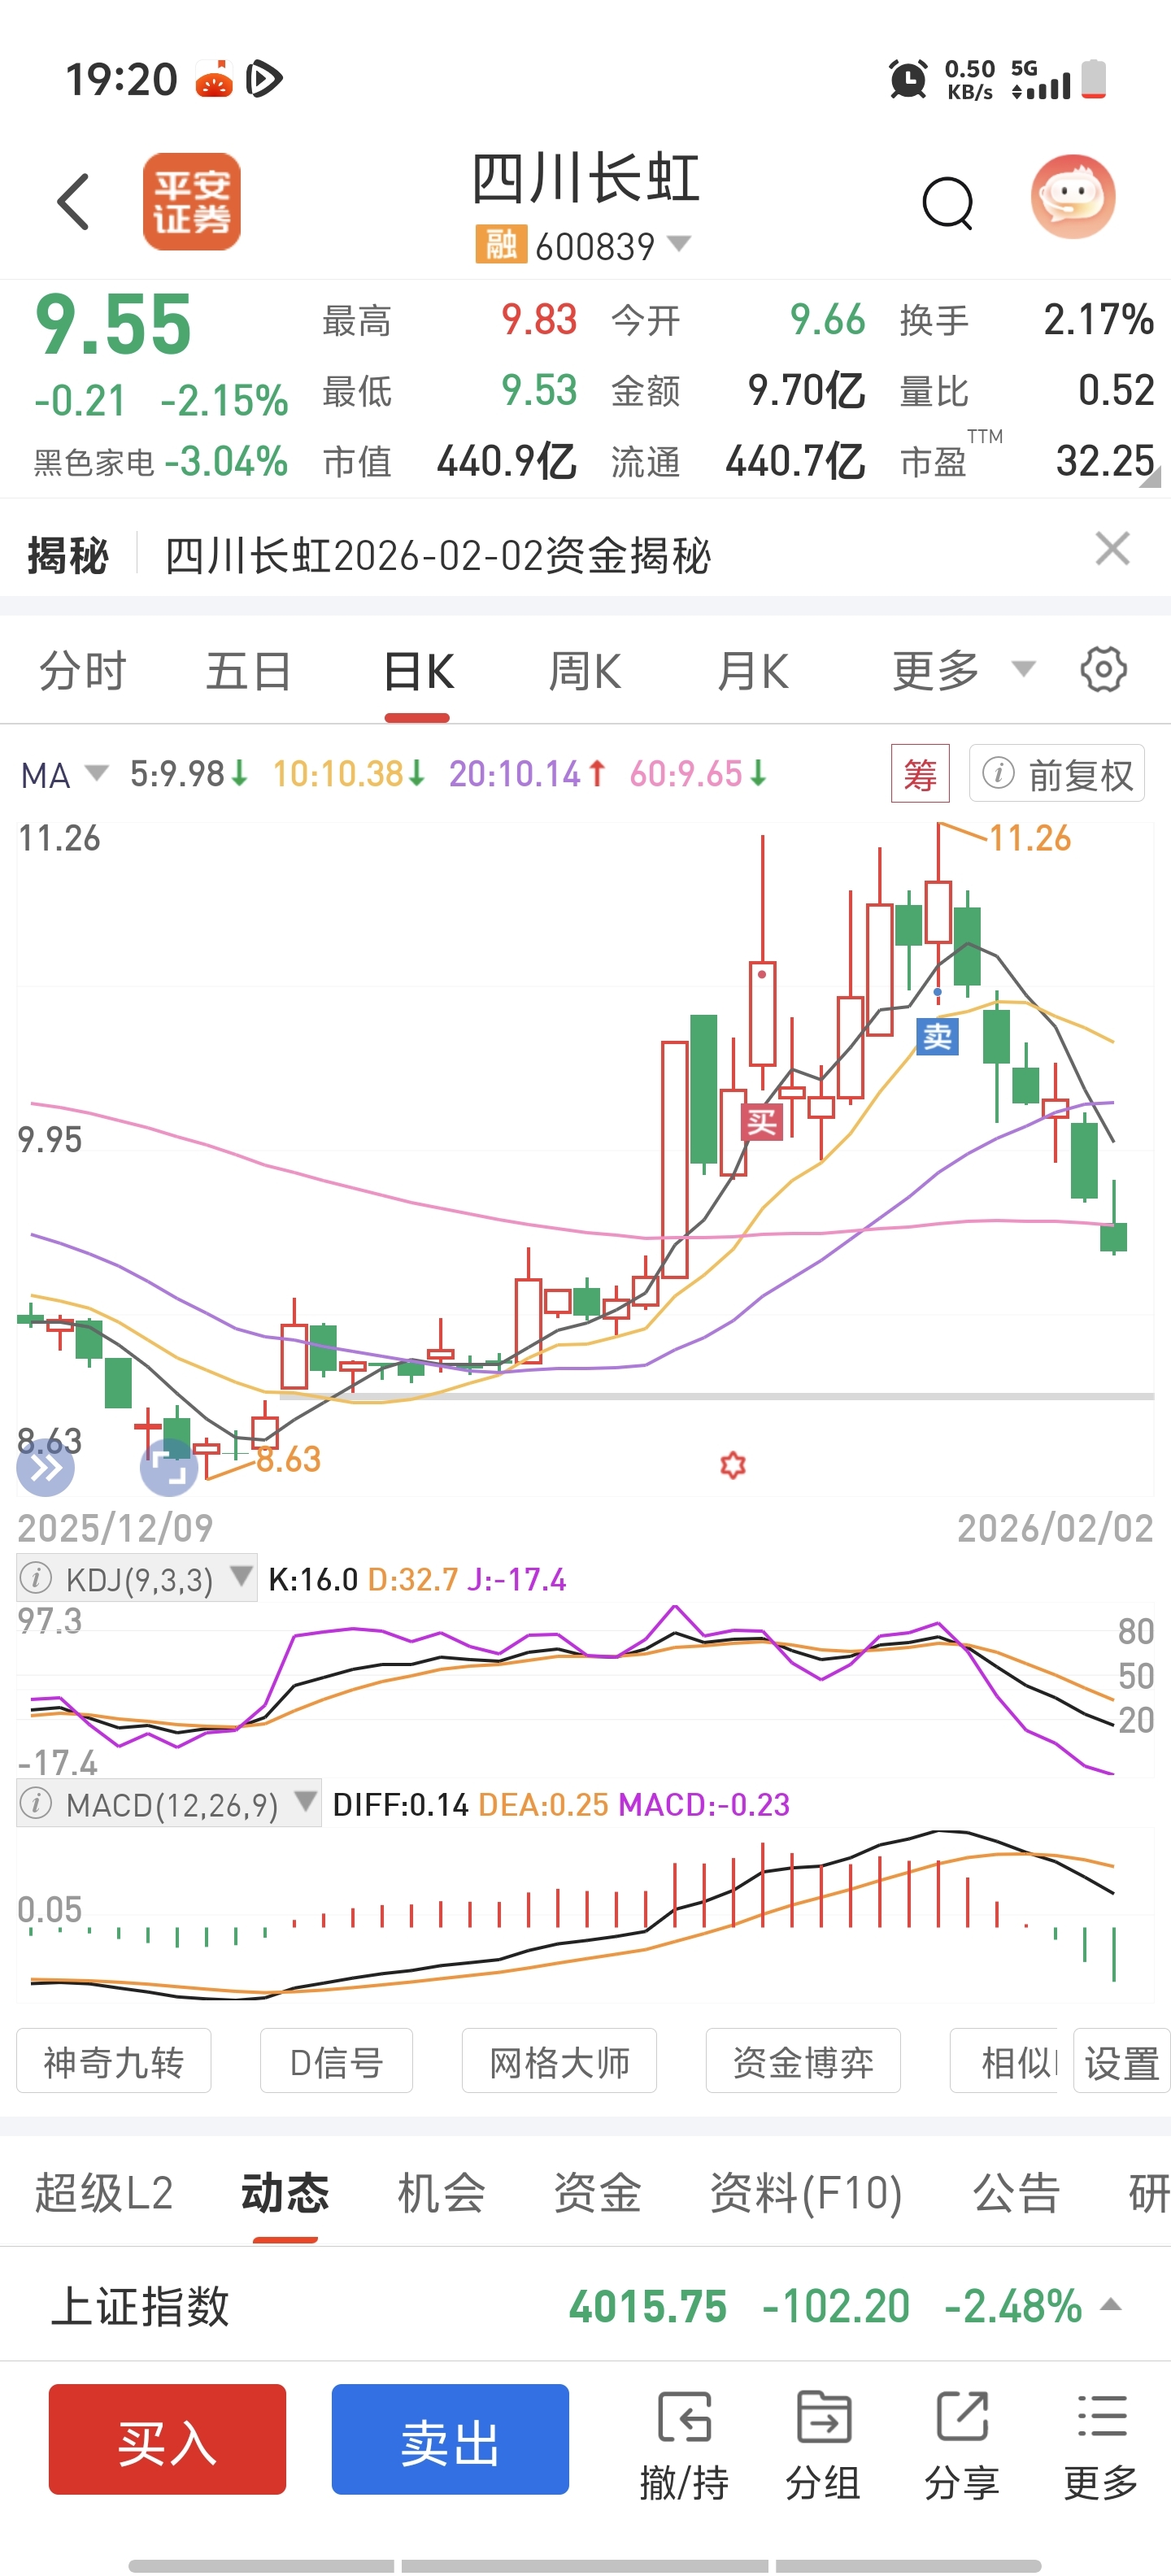This screenshot has height=2576, width=1171.
Task: Close the 资金揭秘 banner
Action: (1112, 549)
